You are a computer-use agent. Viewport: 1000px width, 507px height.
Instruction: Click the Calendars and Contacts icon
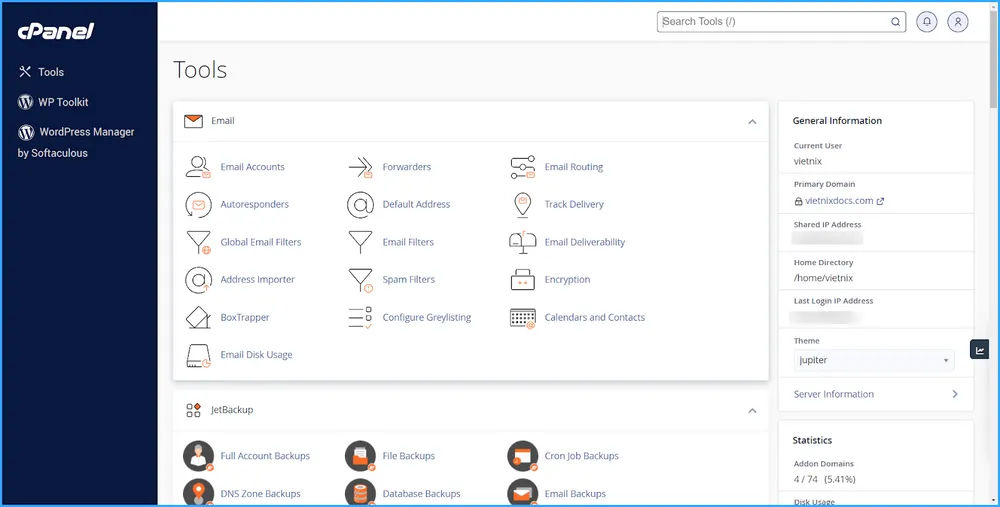(x=523, y=317)
